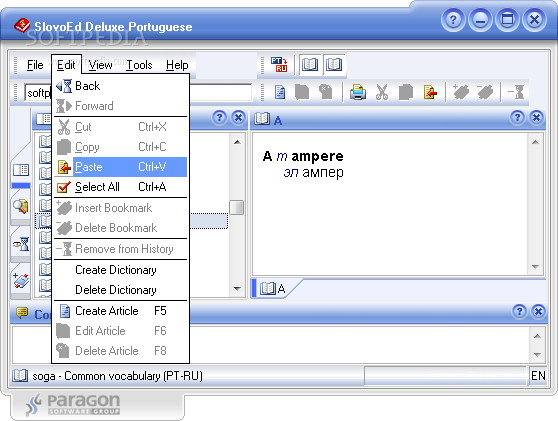Close the open Edit menu header
558x421 pixels.
tap(66, 65)
